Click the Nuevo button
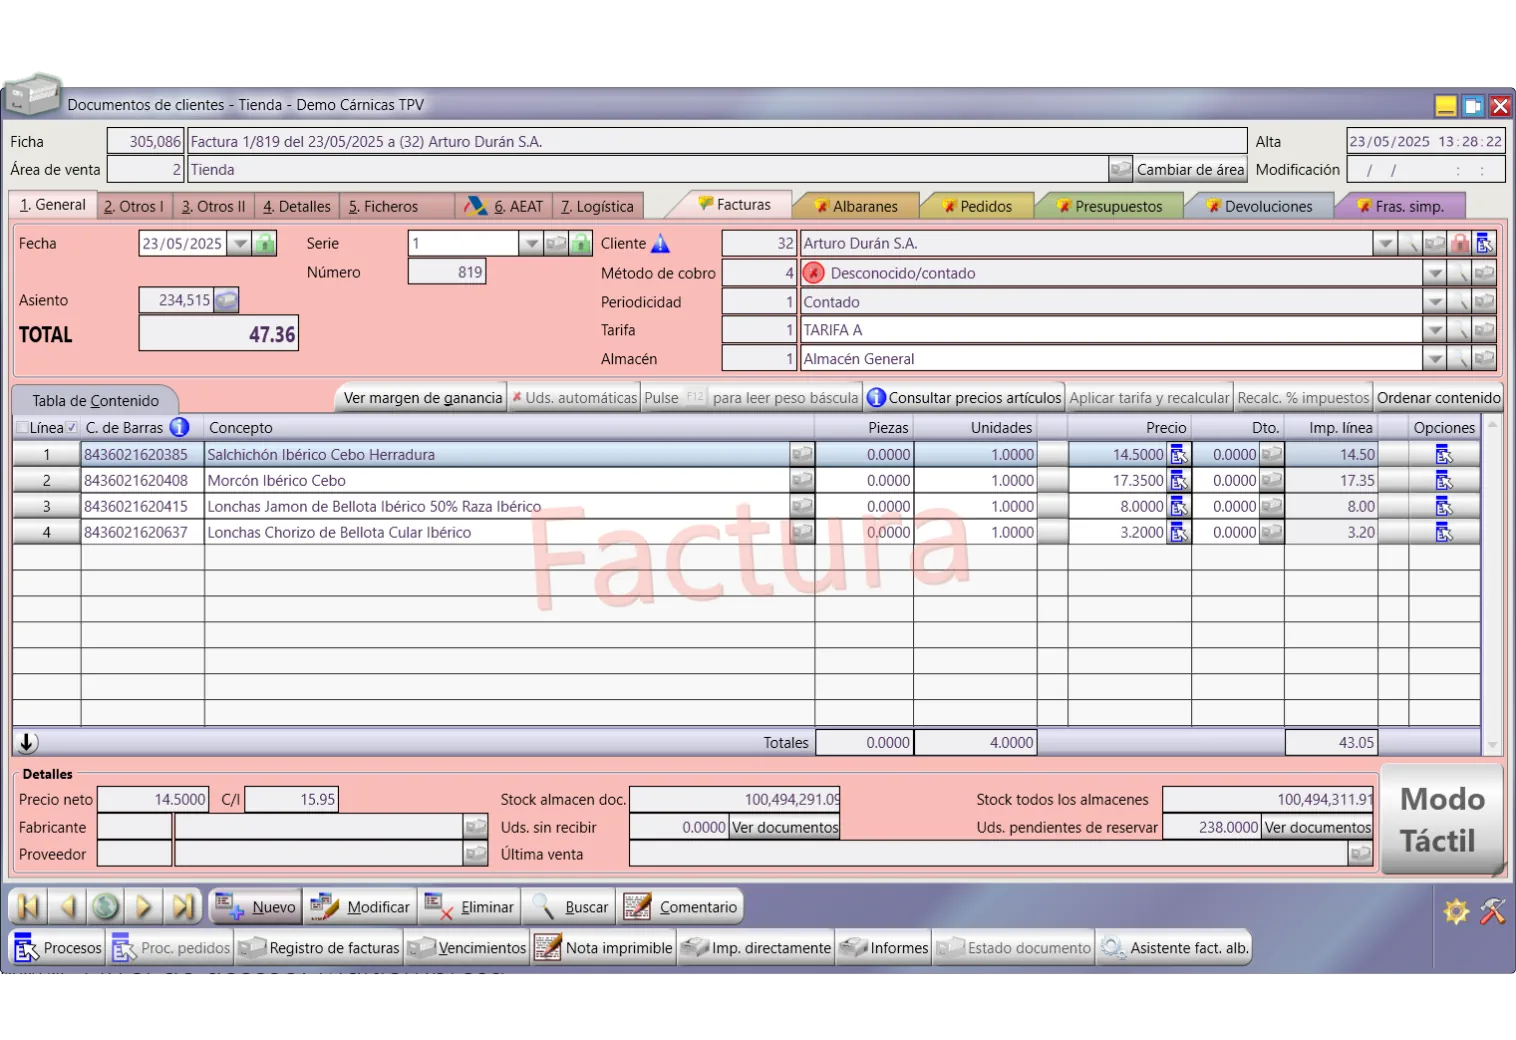Viewport: 1516px width, 1040px height. coord(256,907)
